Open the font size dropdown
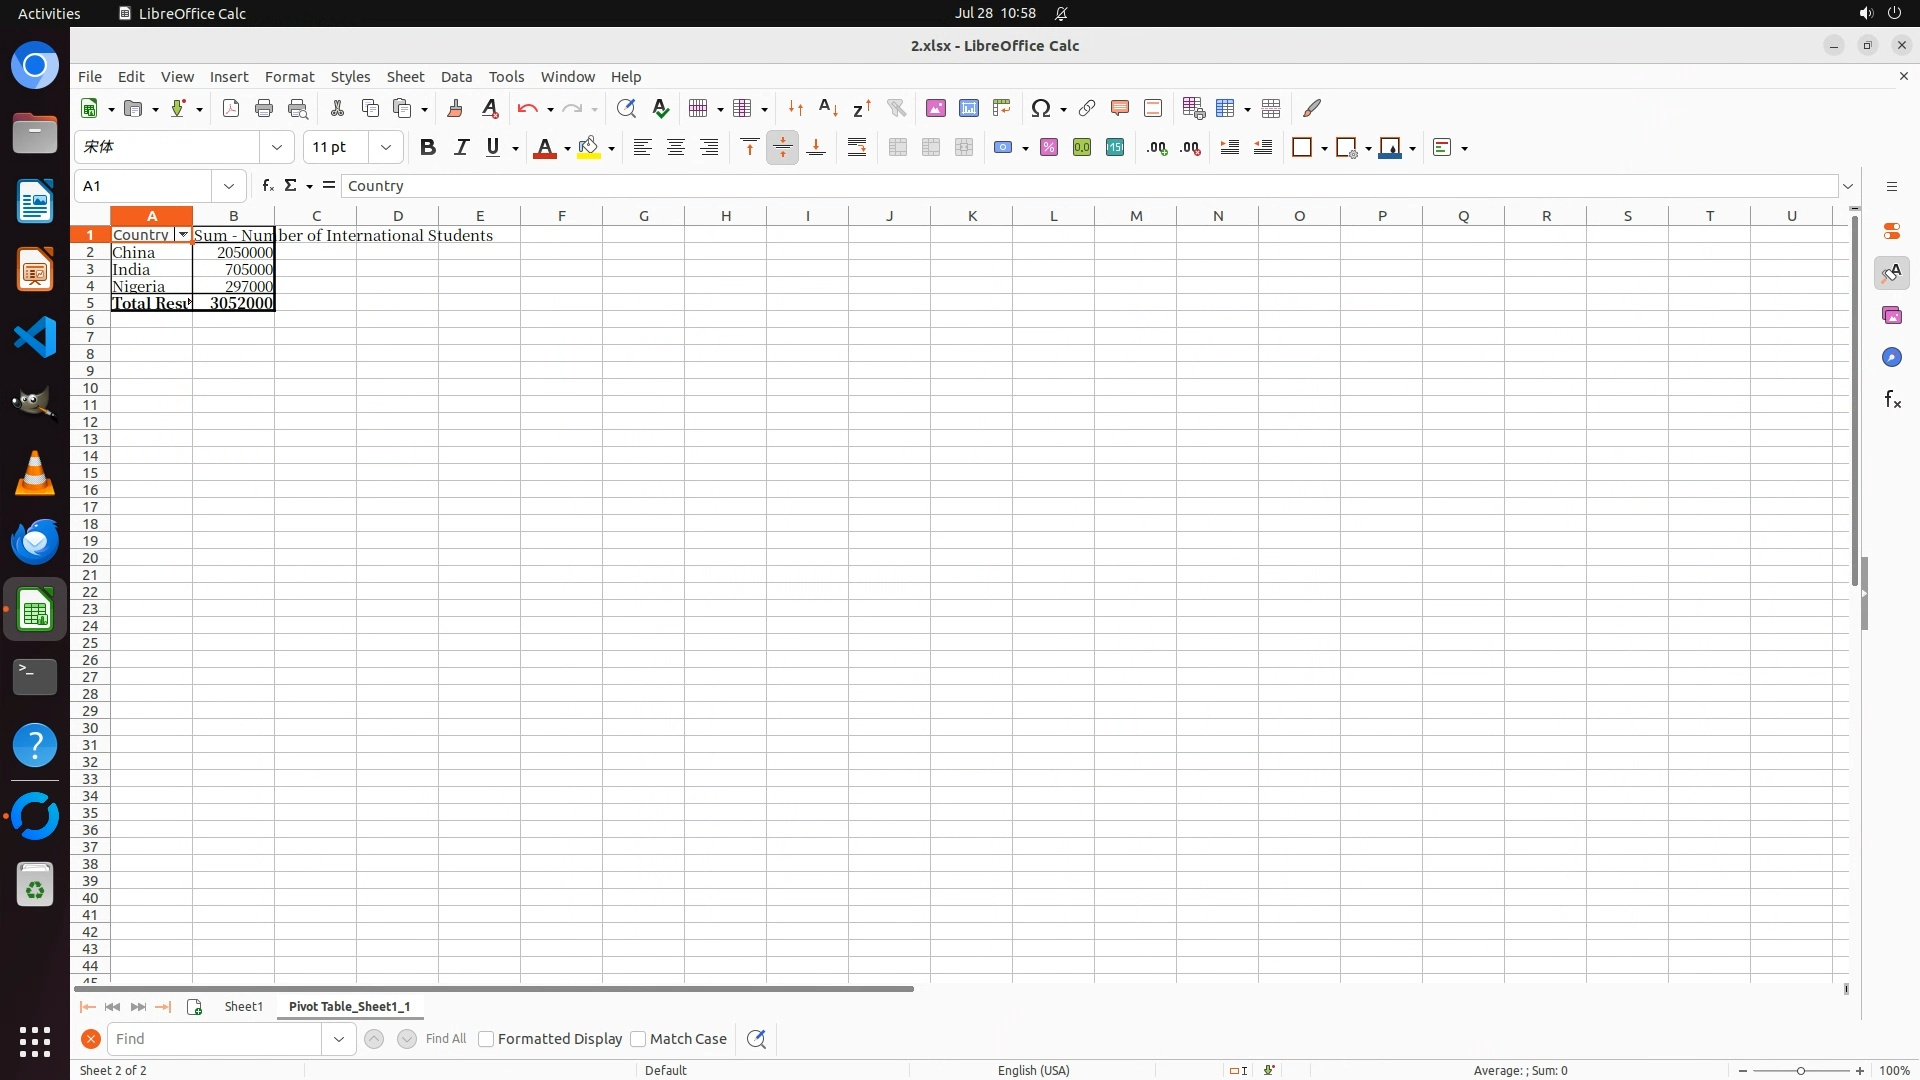1920x1080 pixels. 385,148
